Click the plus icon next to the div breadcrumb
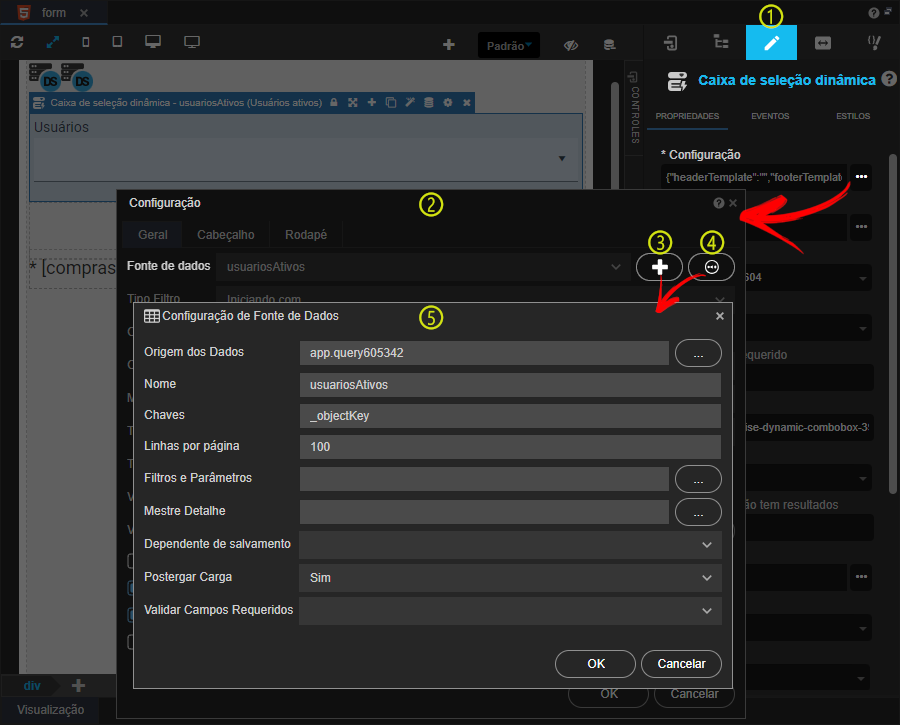Image resolution: width=900 pixels, height=725 pixels. click(78, 685)
